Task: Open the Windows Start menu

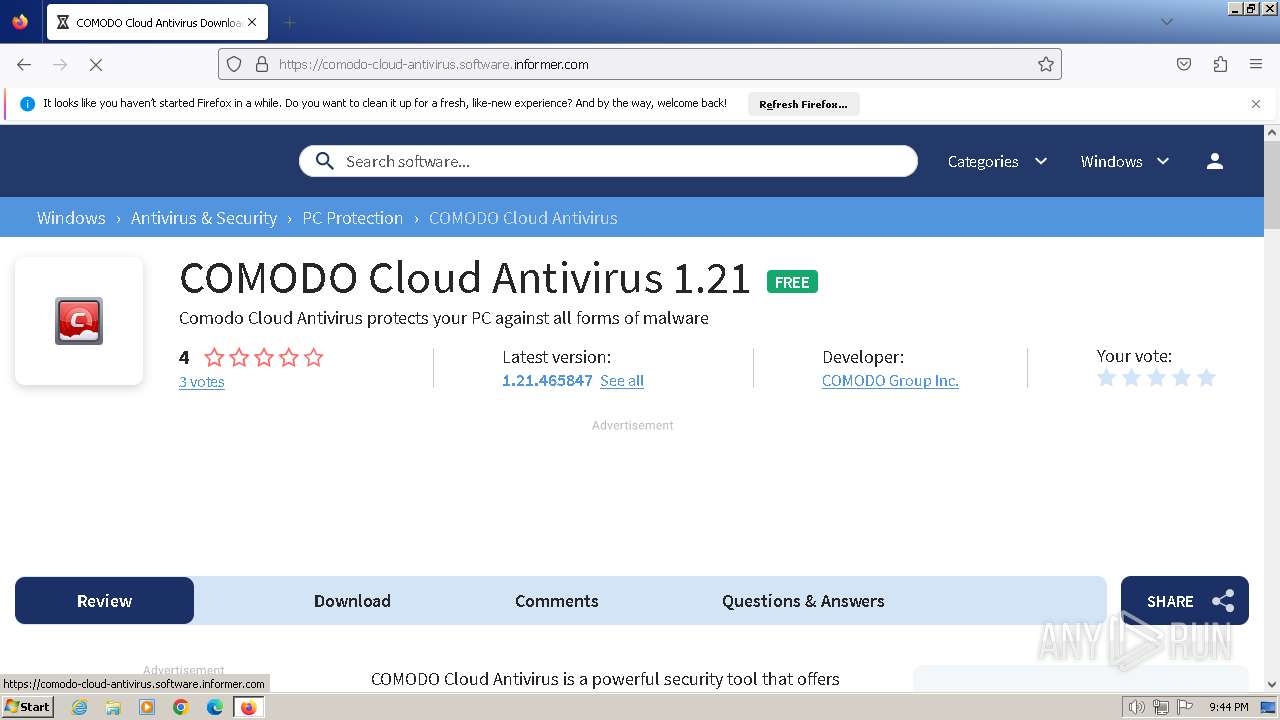Action: [x=27, y=707]
